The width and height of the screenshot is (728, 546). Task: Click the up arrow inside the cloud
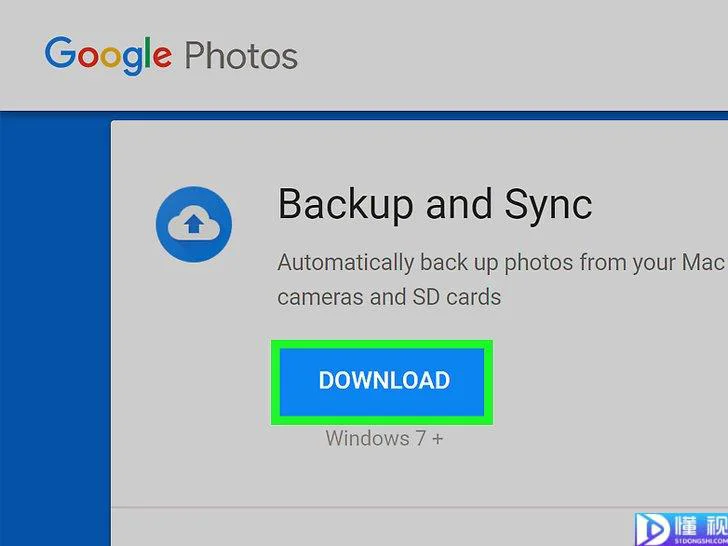pyautogui.click(x=194, y=225)
